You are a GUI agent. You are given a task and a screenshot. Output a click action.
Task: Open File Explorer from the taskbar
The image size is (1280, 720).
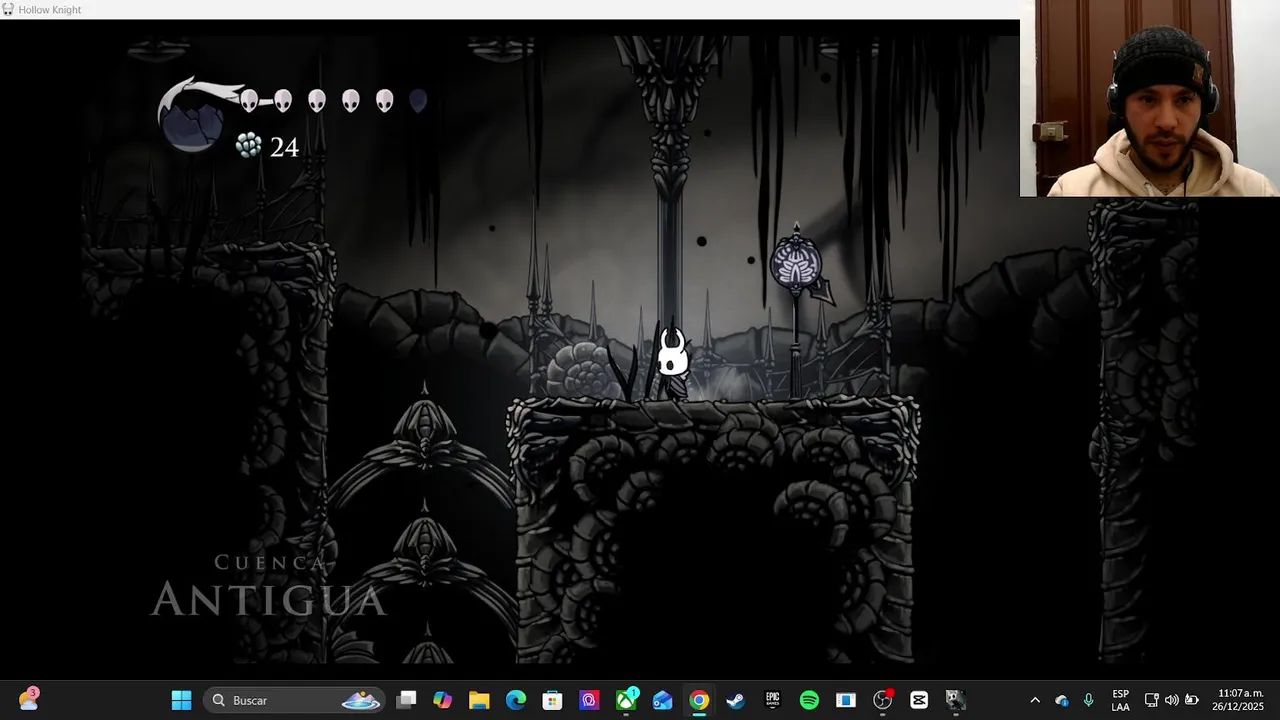click(x=479, y=700)
